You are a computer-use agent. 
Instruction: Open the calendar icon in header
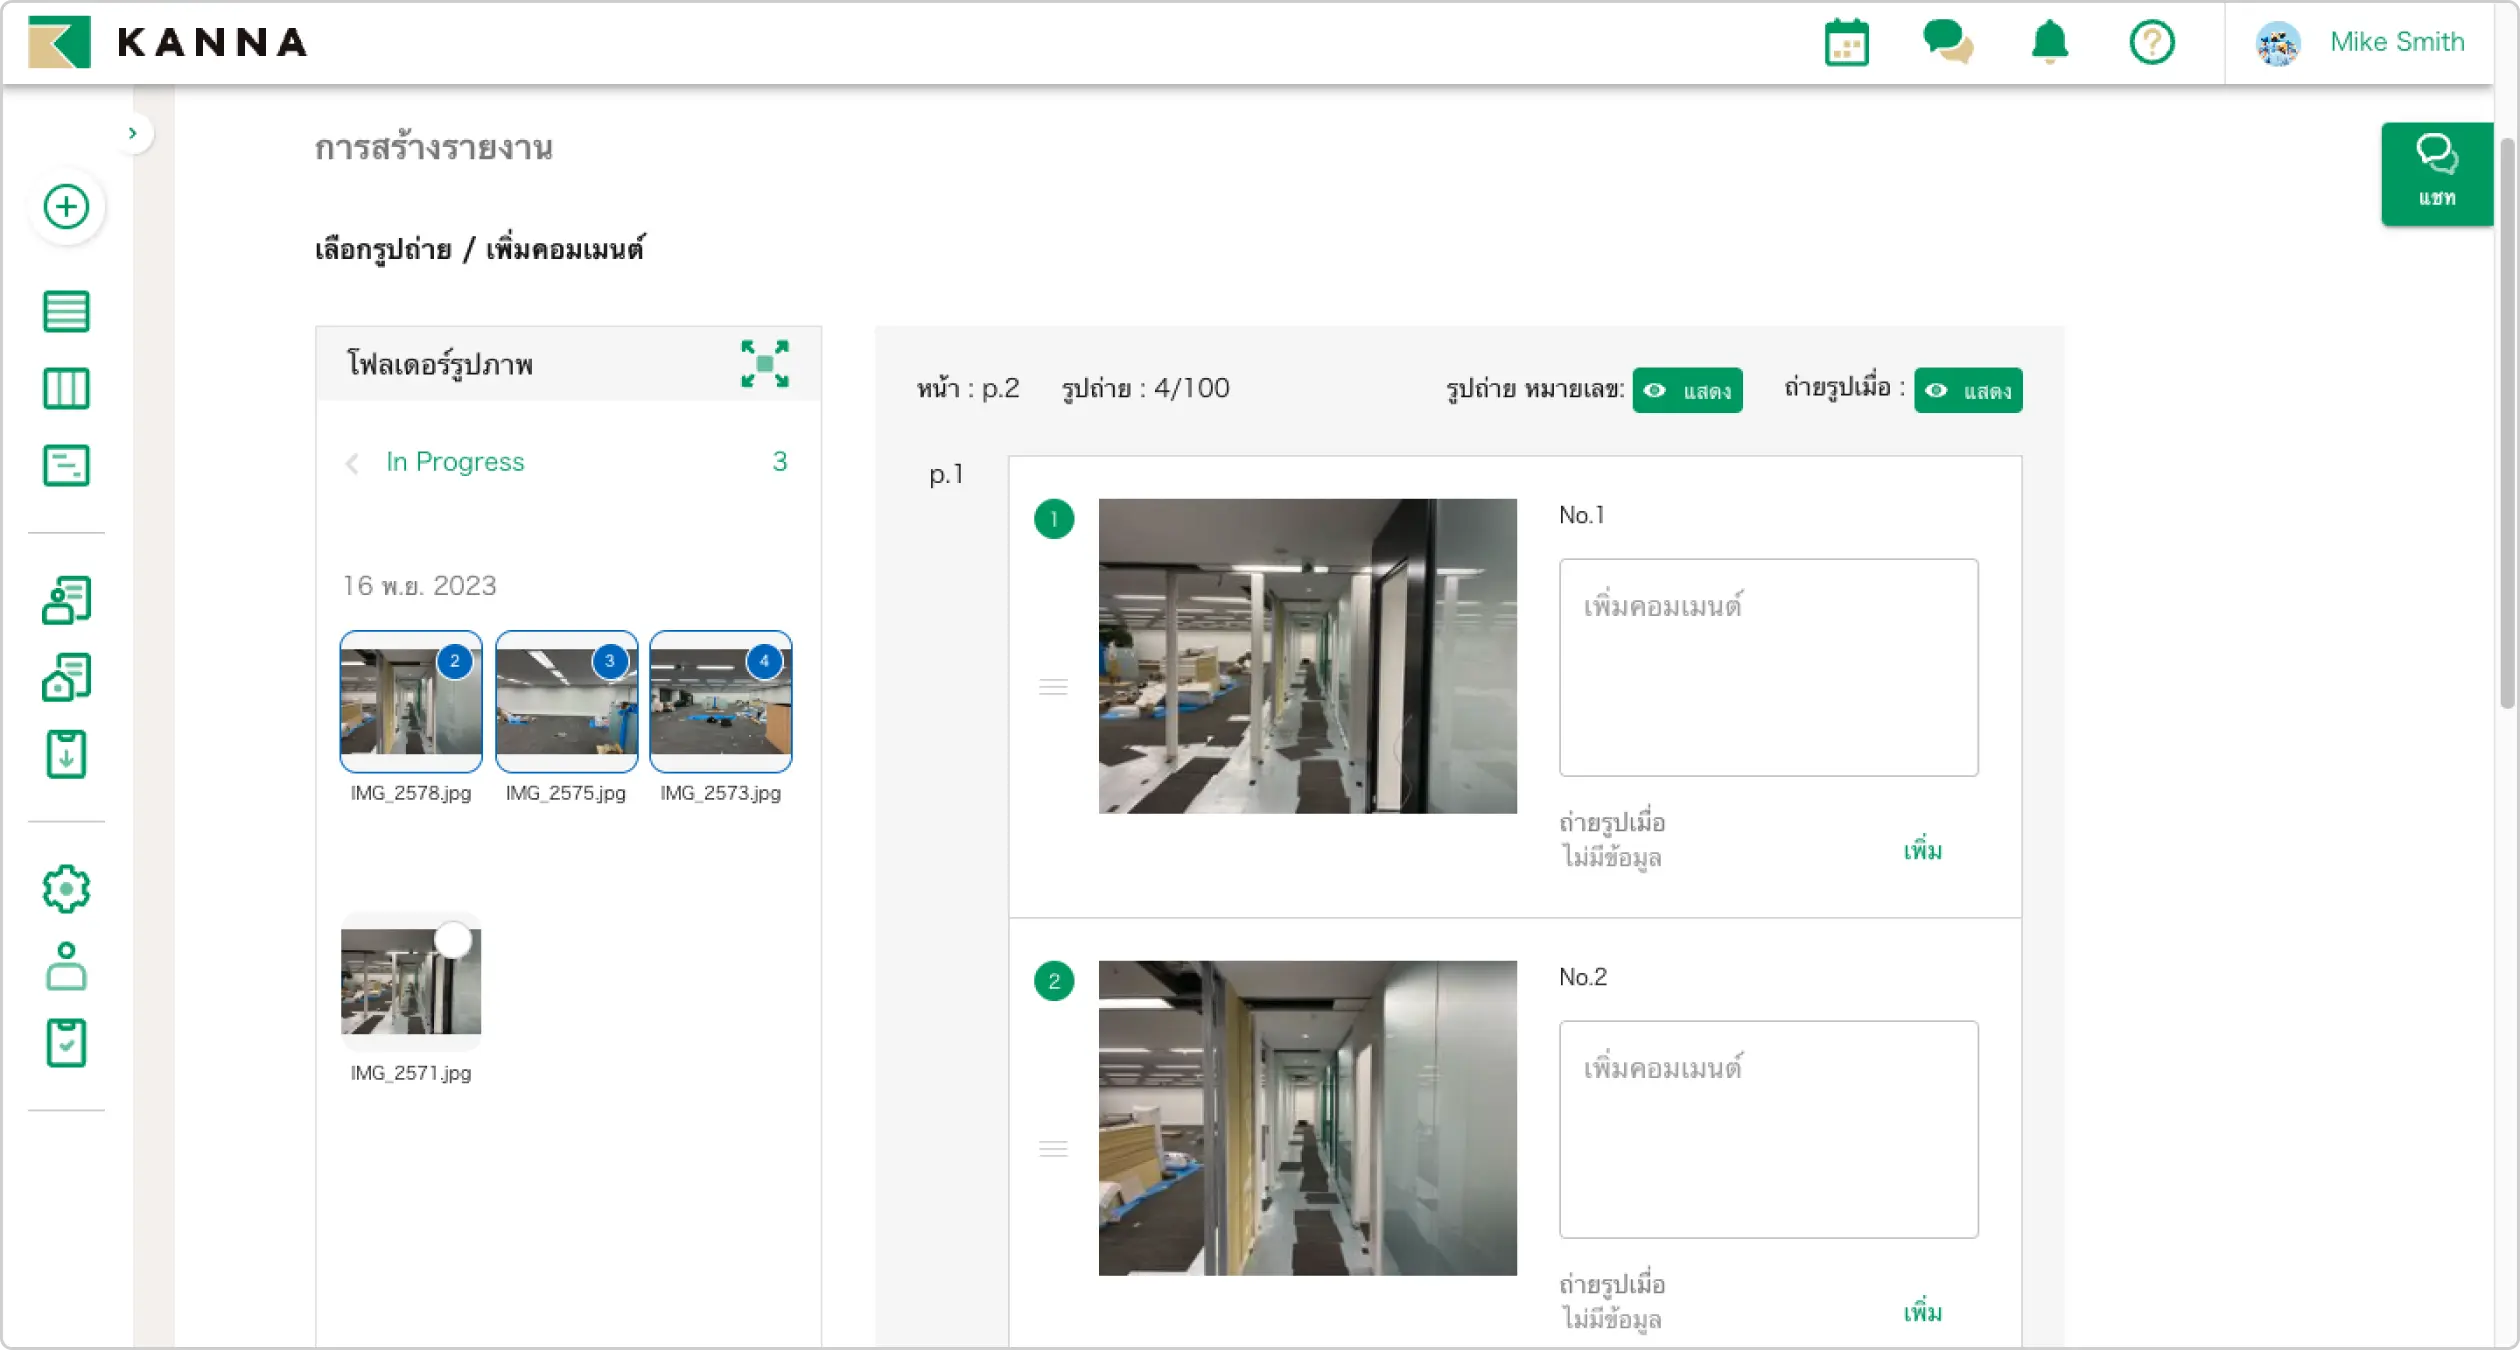tap(1846, 43)
